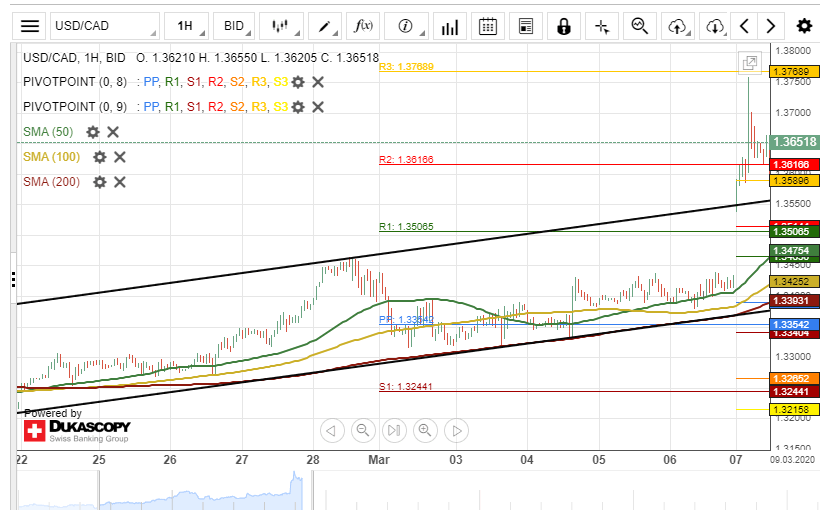This screenshot has width=831, height=514.
Task: Remove the SMA (200) indicator
Action: (119, 182)
